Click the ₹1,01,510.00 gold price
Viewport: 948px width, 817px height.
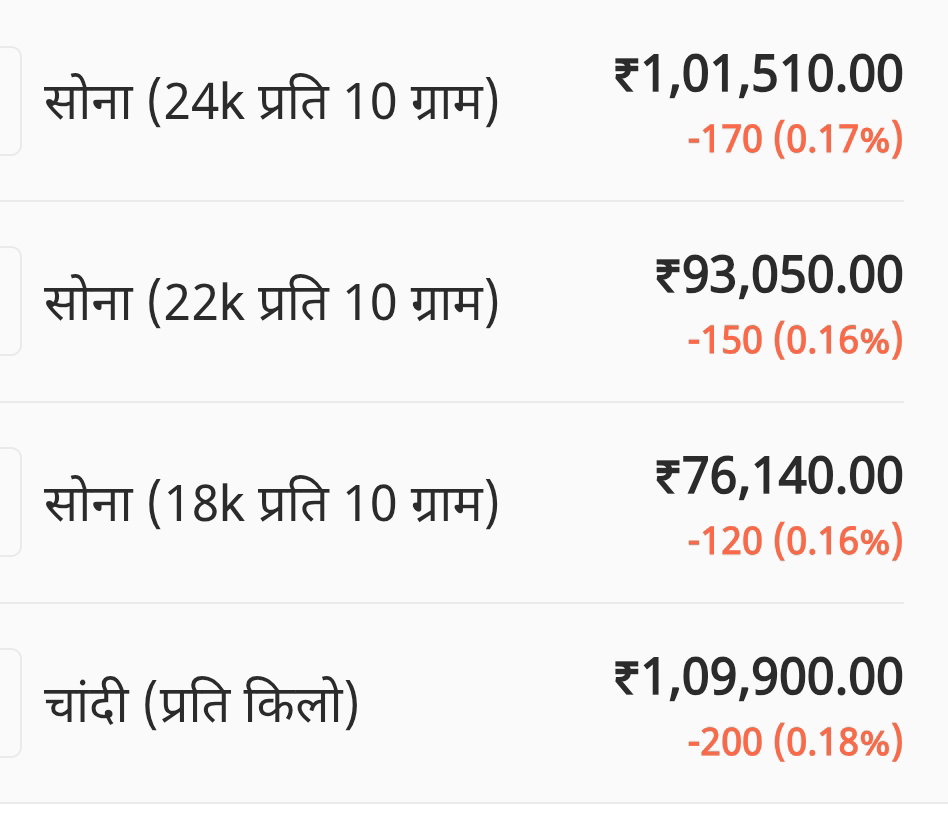pos(759,74)
